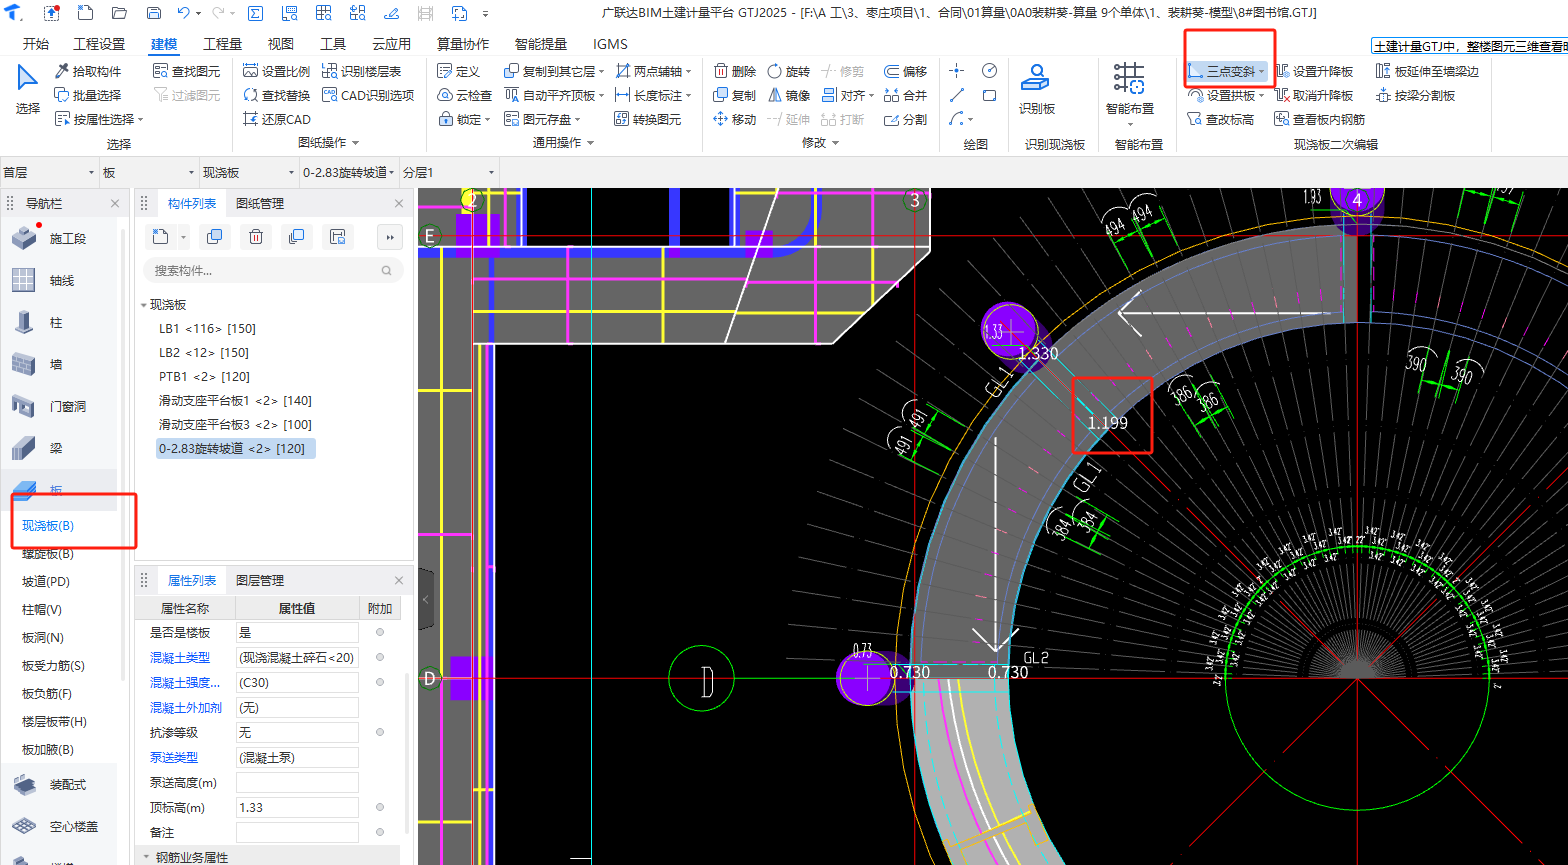Open 三点变斜 dropdown
The image size is (1568, 865).
(1262, 72)
